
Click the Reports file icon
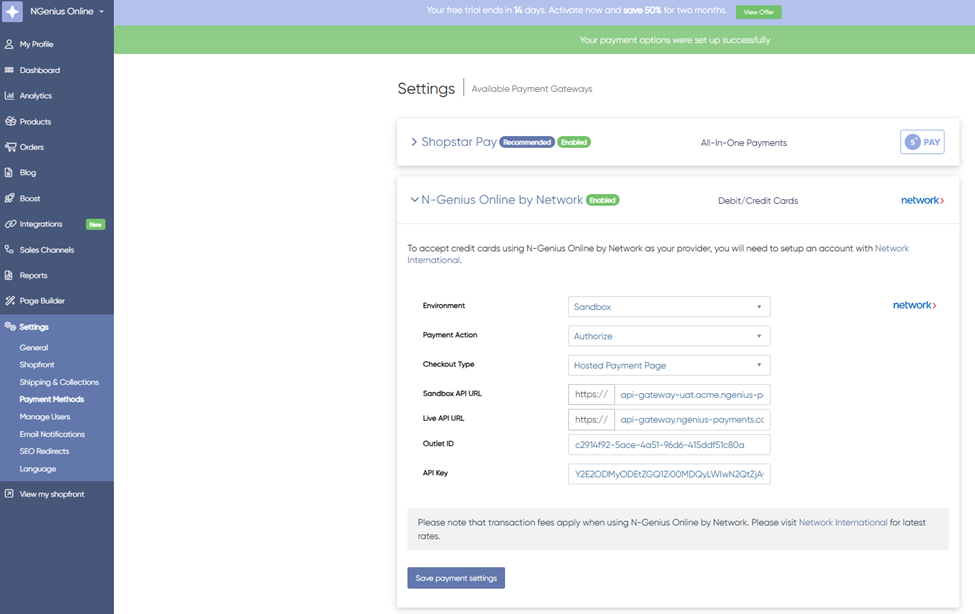[x=9, y=275]
